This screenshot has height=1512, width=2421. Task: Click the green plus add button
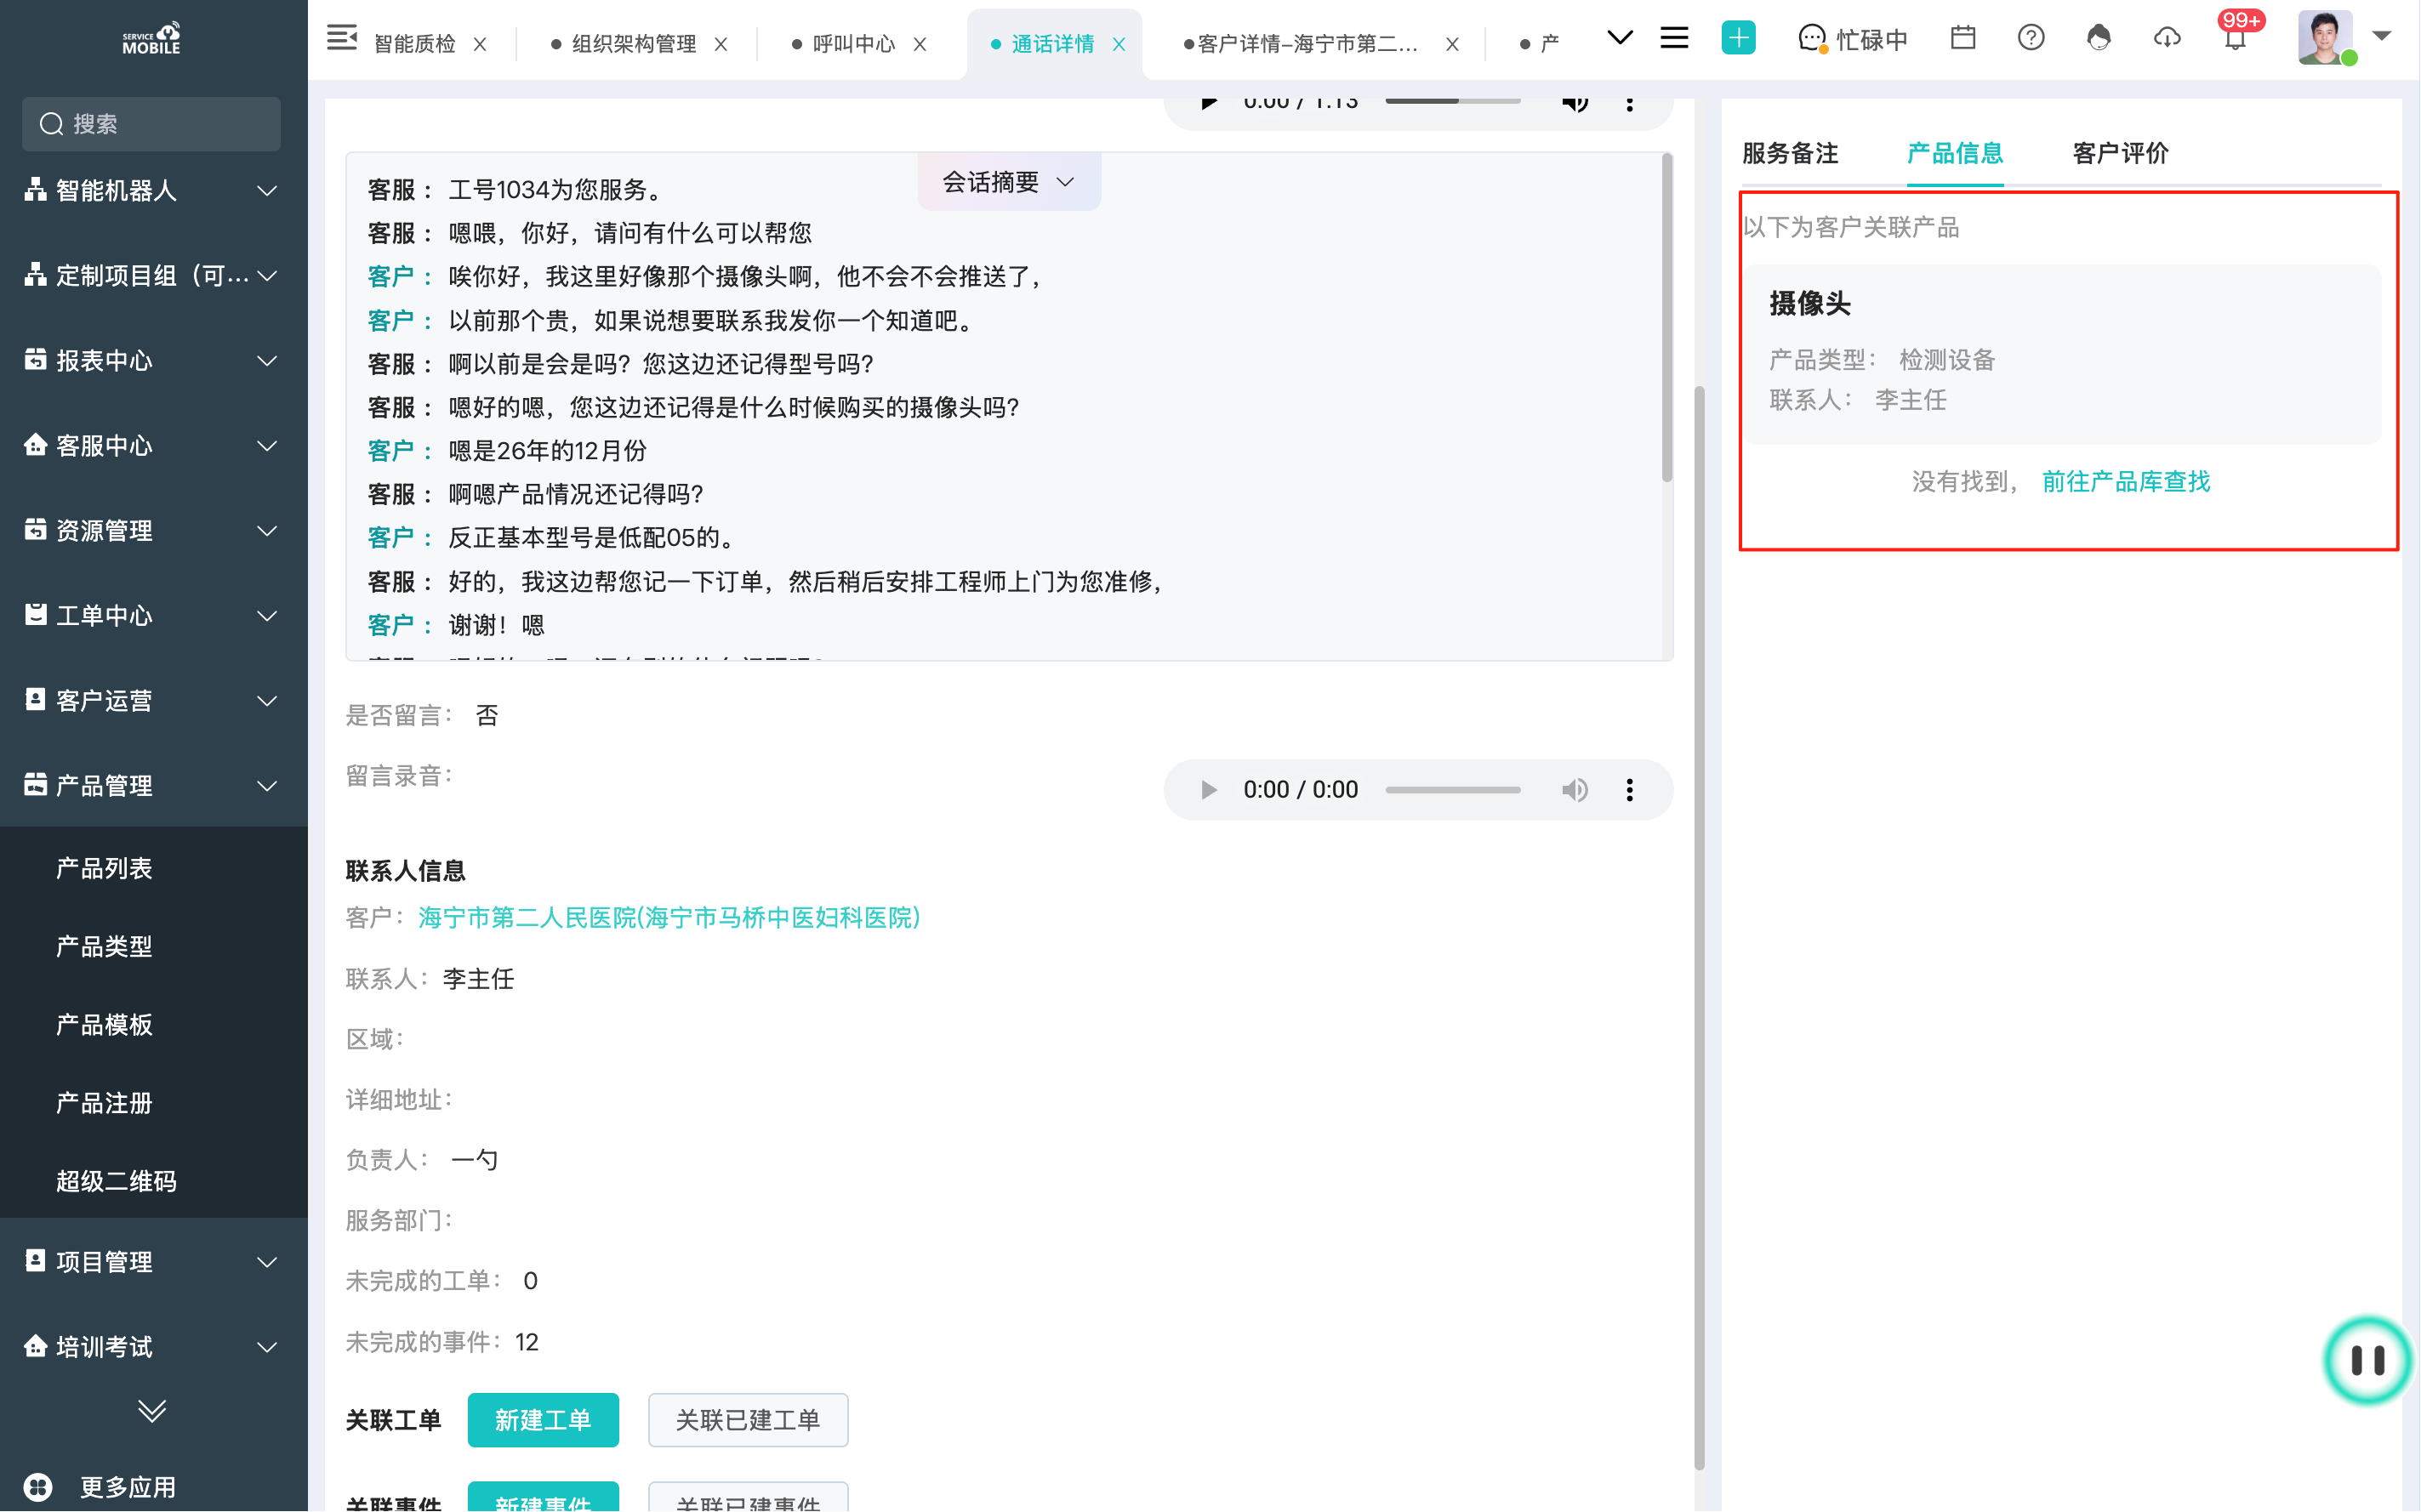[x=1738, y=39]
